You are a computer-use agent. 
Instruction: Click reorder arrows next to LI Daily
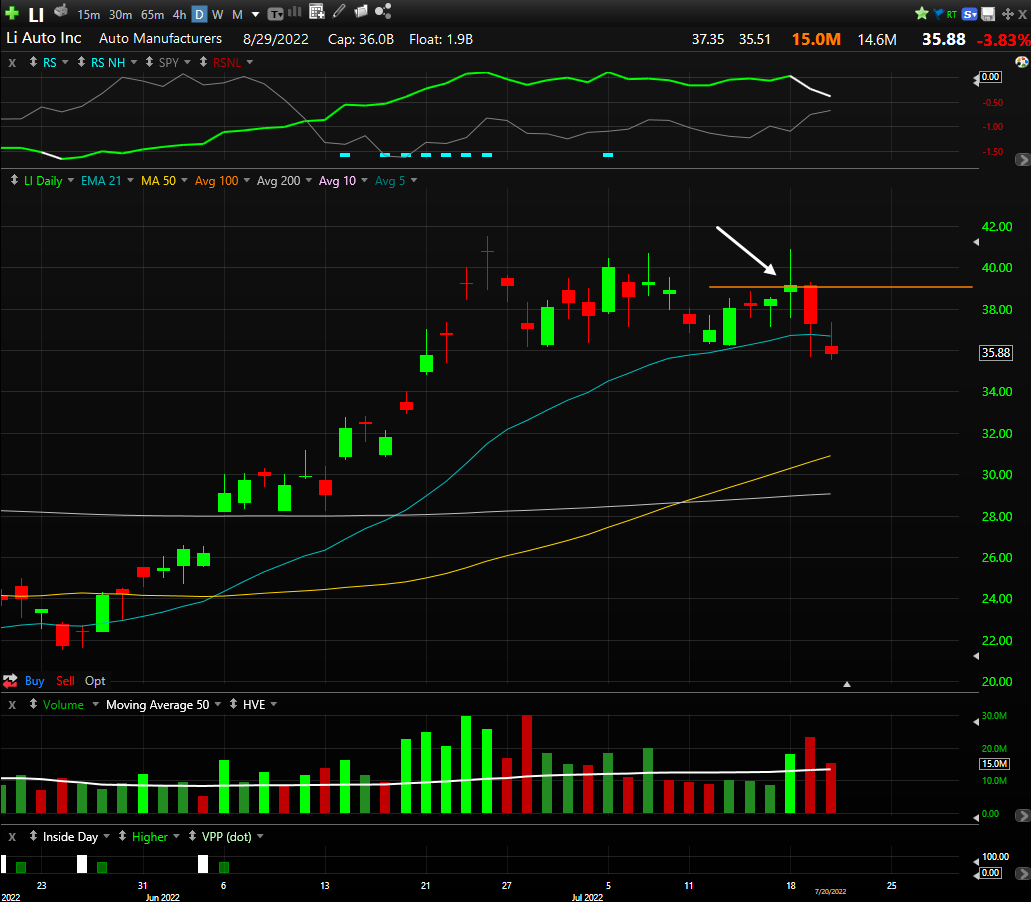click(14, 179)
